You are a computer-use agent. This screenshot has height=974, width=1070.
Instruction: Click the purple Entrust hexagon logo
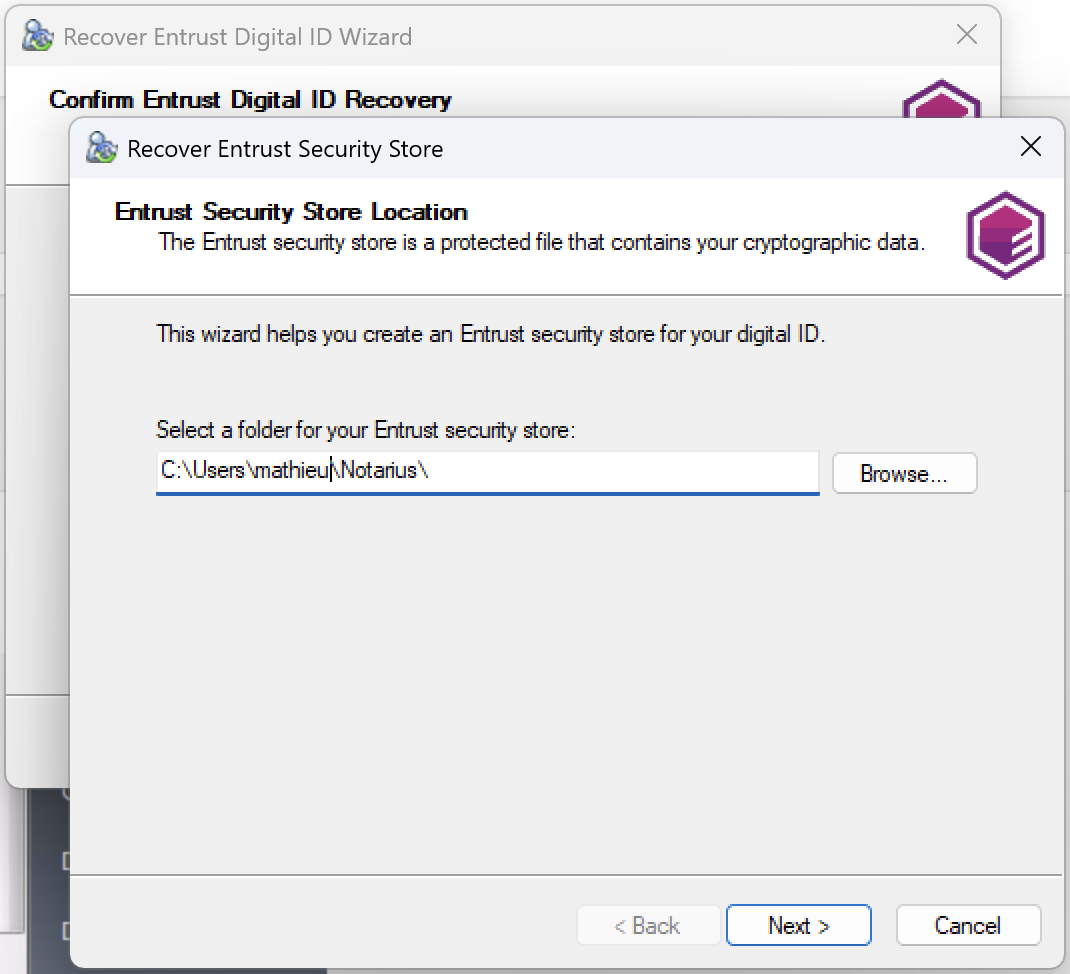pos(1005,235)
